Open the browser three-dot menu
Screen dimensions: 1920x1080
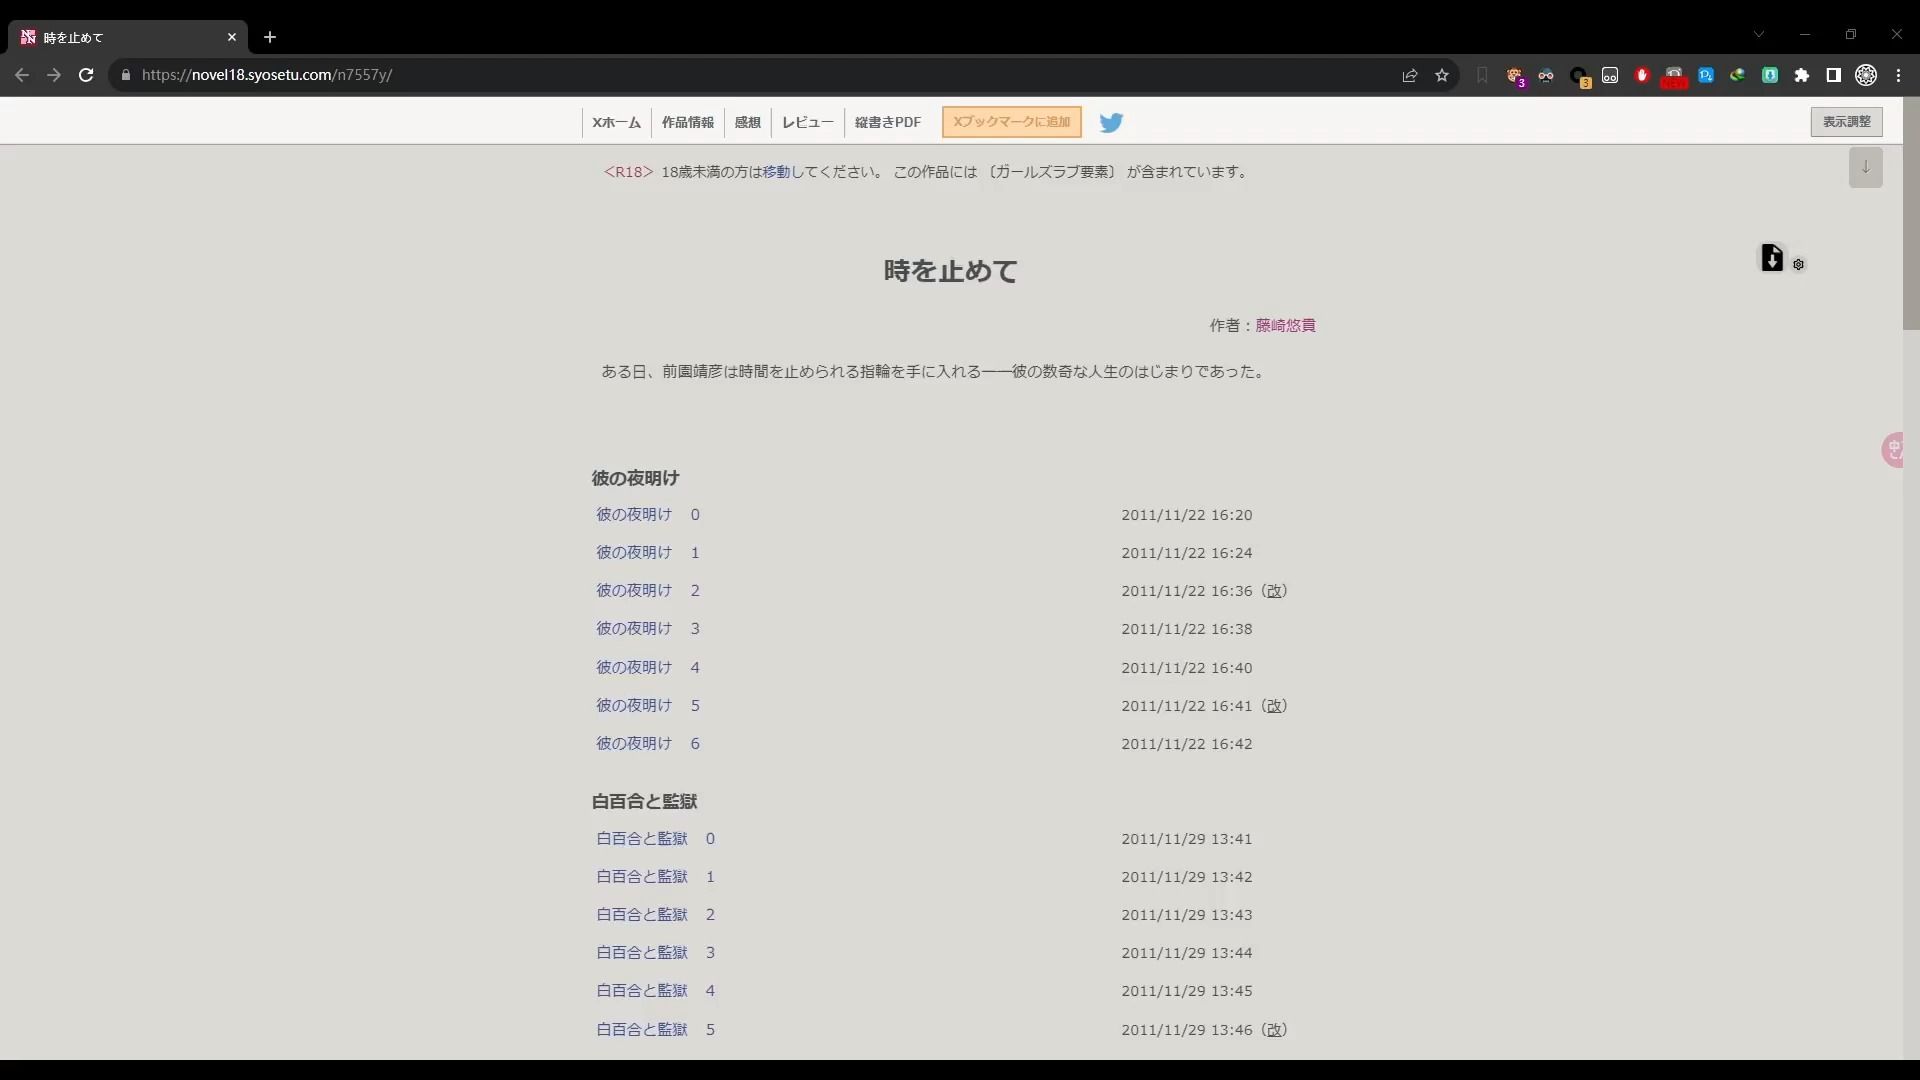(x=1898, y=75)
